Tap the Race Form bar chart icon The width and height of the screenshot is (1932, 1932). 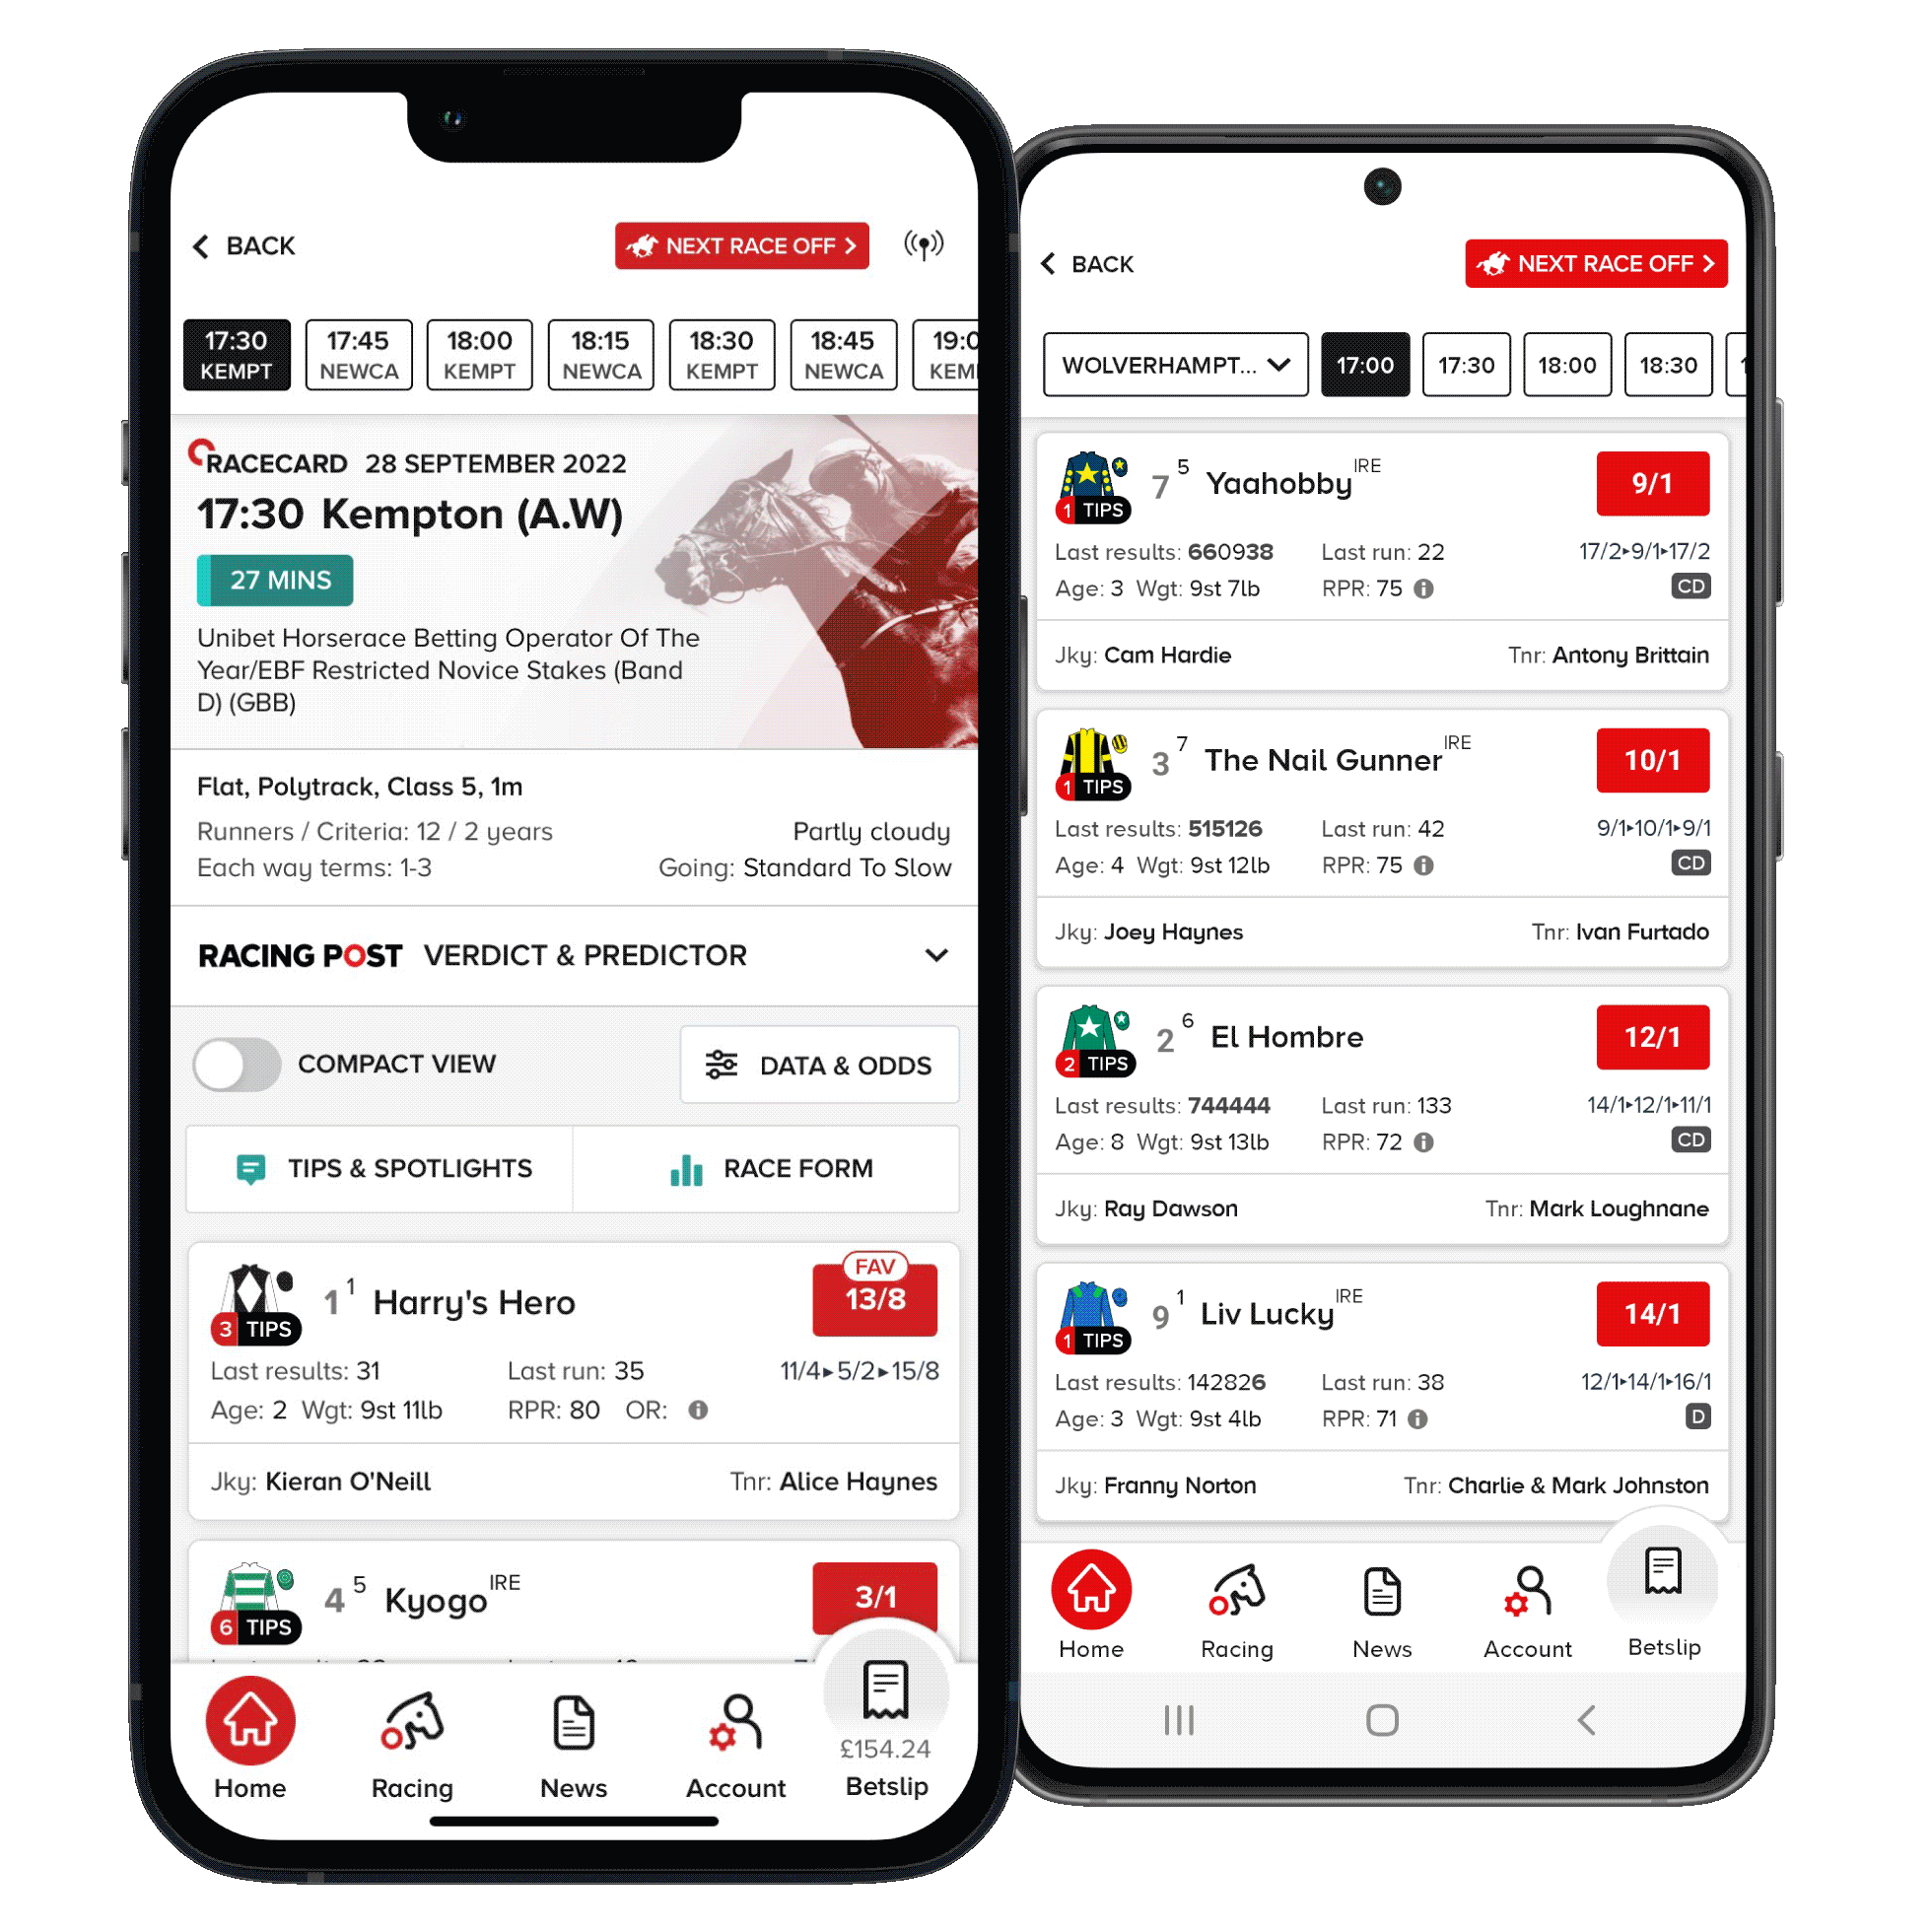[683, 1166]
